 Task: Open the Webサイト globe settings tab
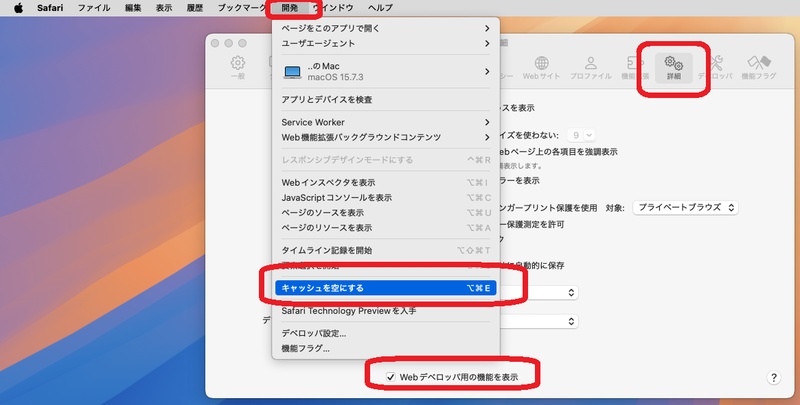[541, 68]
